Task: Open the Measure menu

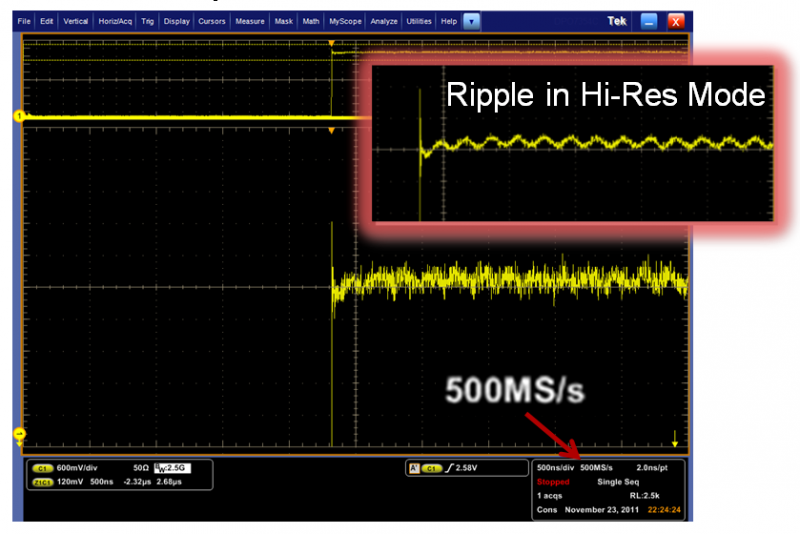Action: coord(249,21)
